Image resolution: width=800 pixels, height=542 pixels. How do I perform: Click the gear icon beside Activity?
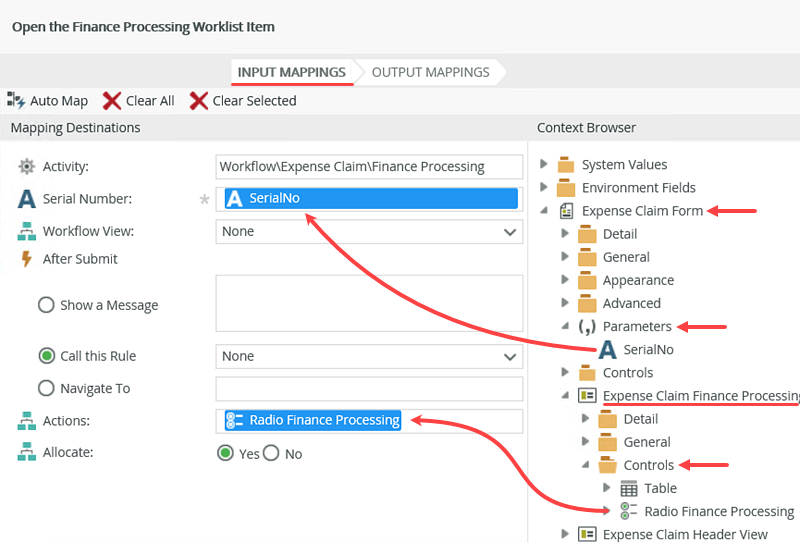pos(27,166)
